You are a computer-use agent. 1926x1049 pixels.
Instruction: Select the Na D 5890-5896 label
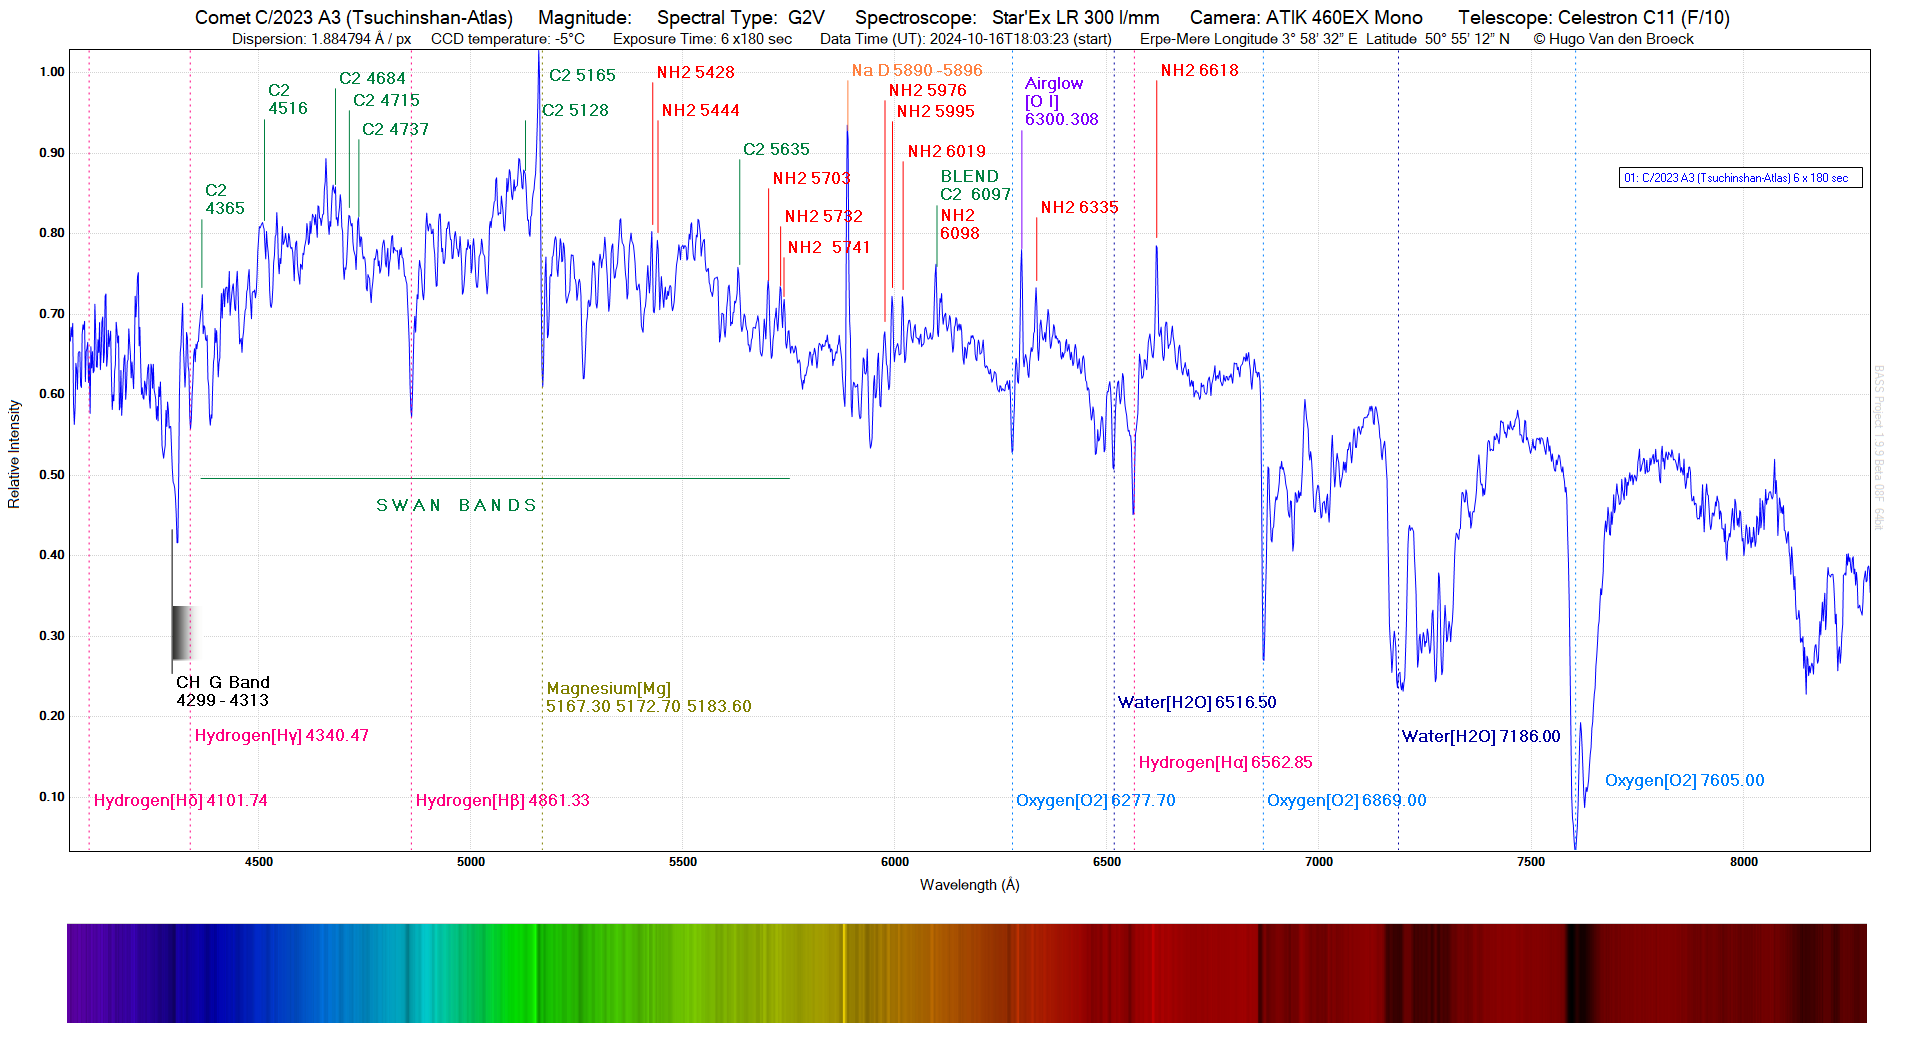click(916, 71)
